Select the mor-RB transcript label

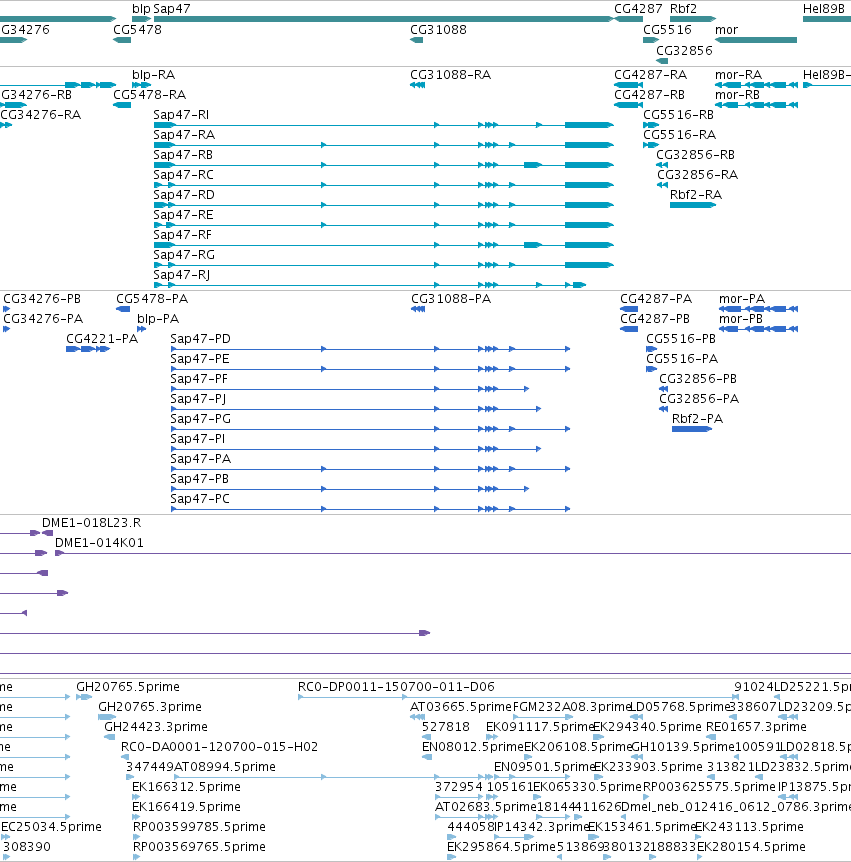[x=737, y=95]
